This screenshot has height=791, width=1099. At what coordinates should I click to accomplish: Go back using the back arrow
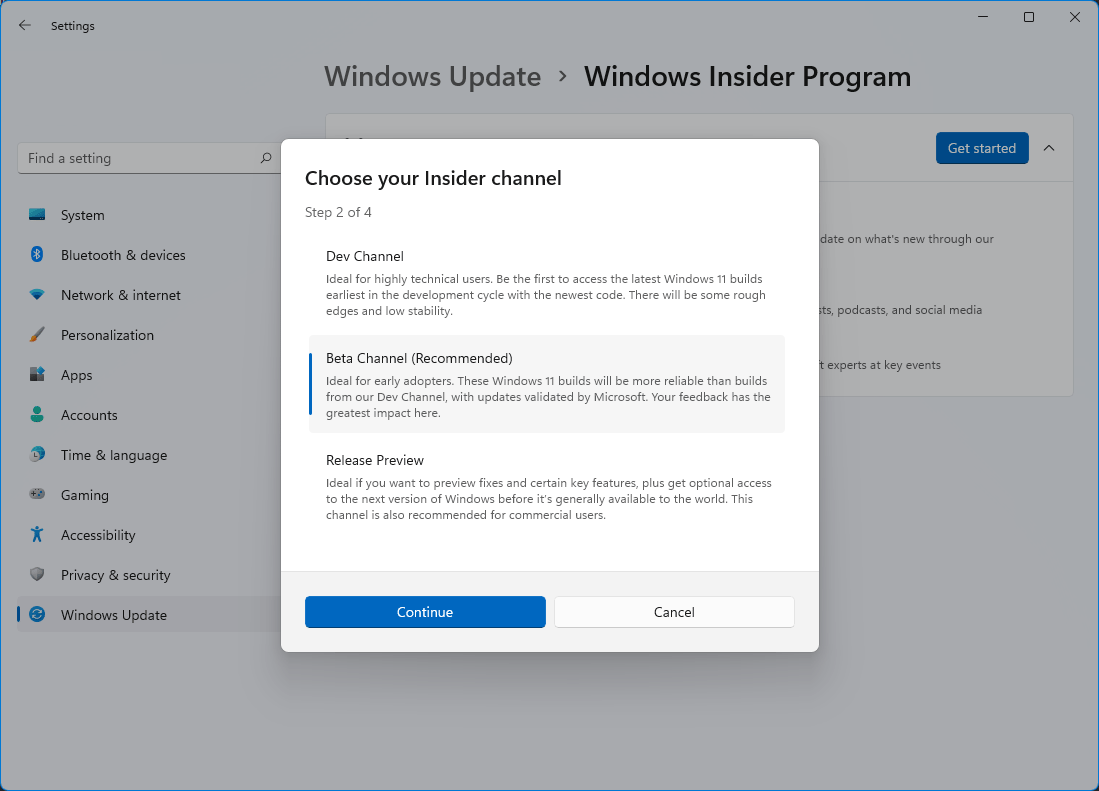tap(25, 26)
